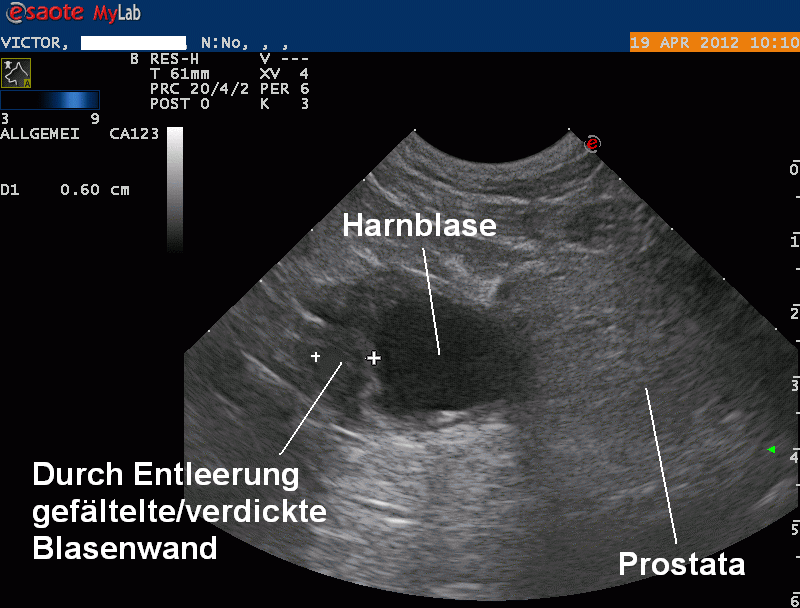Select the Harnblase annotation label

pyautogui.click(x=419, y=226)
